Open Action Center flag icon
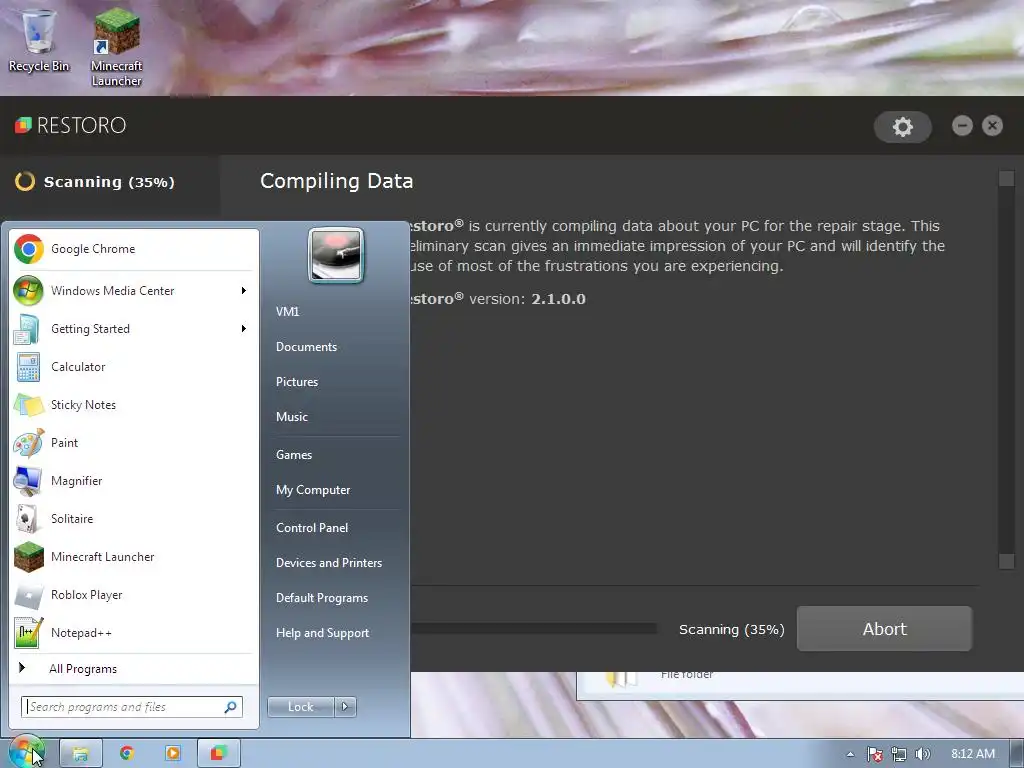The width and height of the screenshot is (1024, 768). point(874,754)
